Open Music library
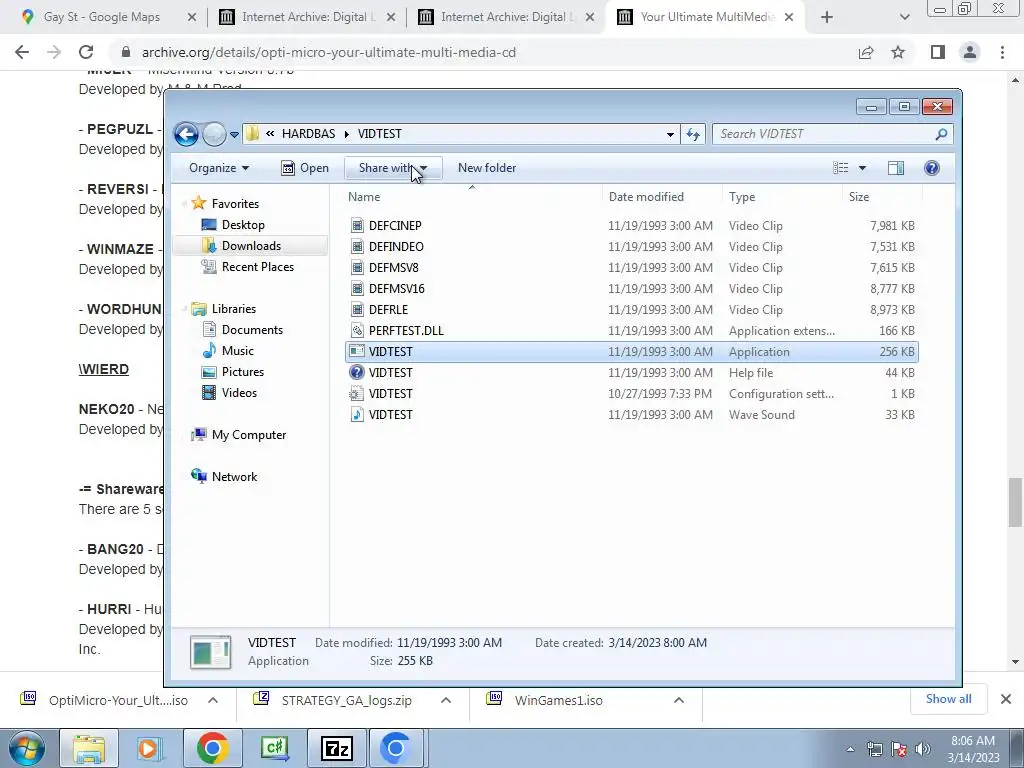The width and height of the screenshot is (1024, 768). pos(237,351)
